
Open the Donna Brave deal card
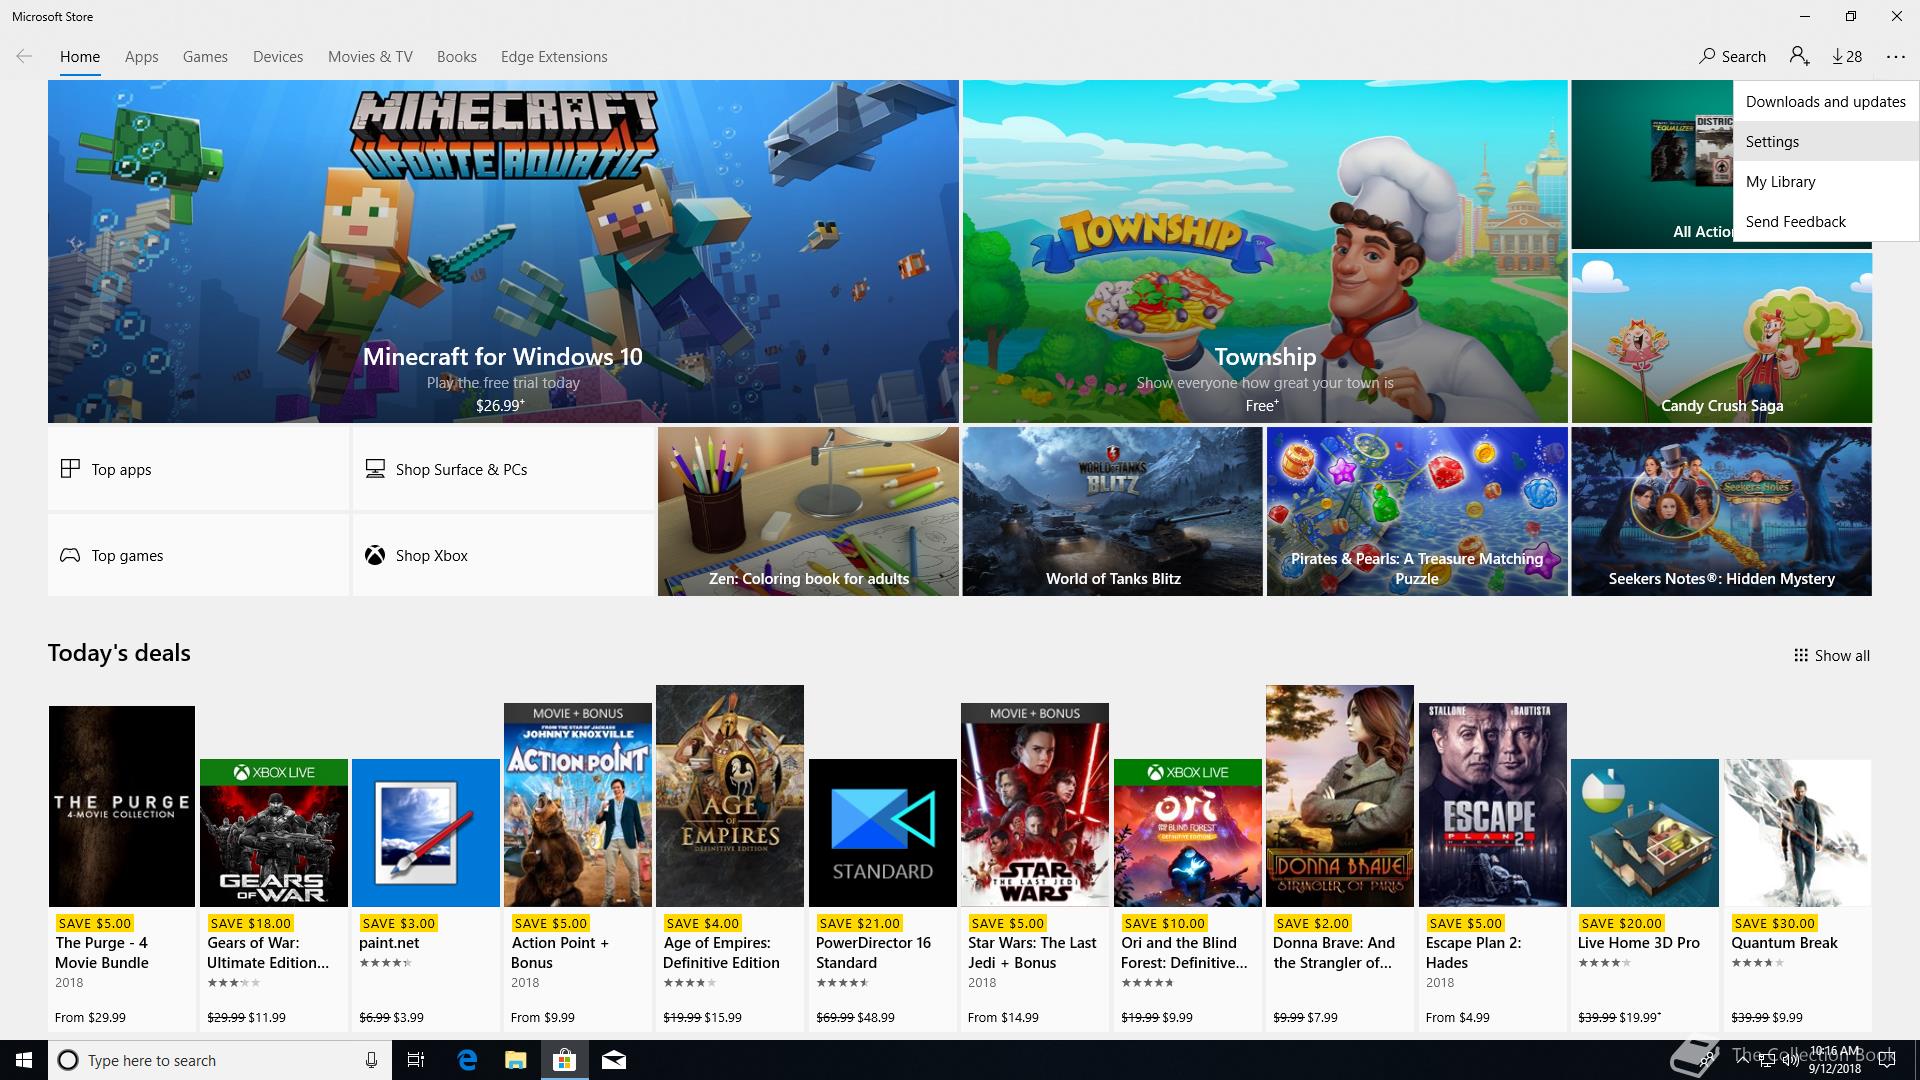click(x=1340, y=858)
